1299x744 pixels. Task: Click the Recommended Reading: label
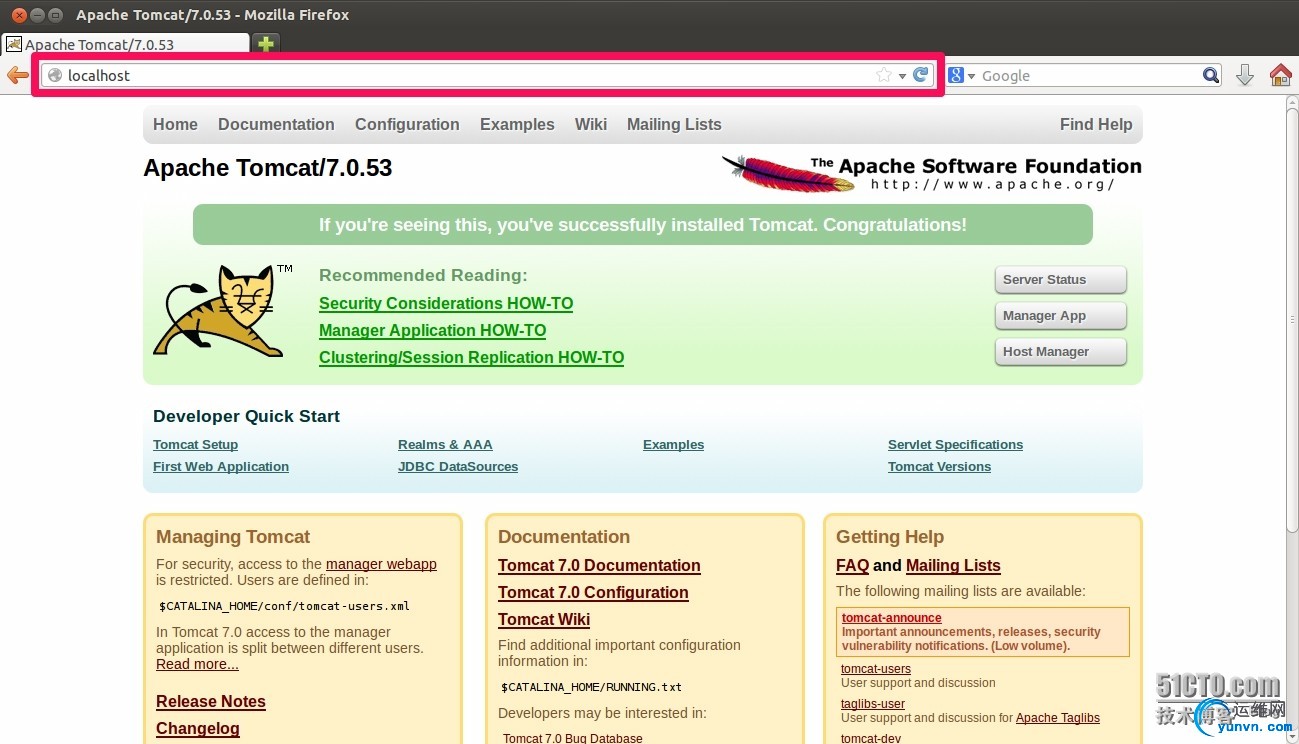click(x=423, y=275)
